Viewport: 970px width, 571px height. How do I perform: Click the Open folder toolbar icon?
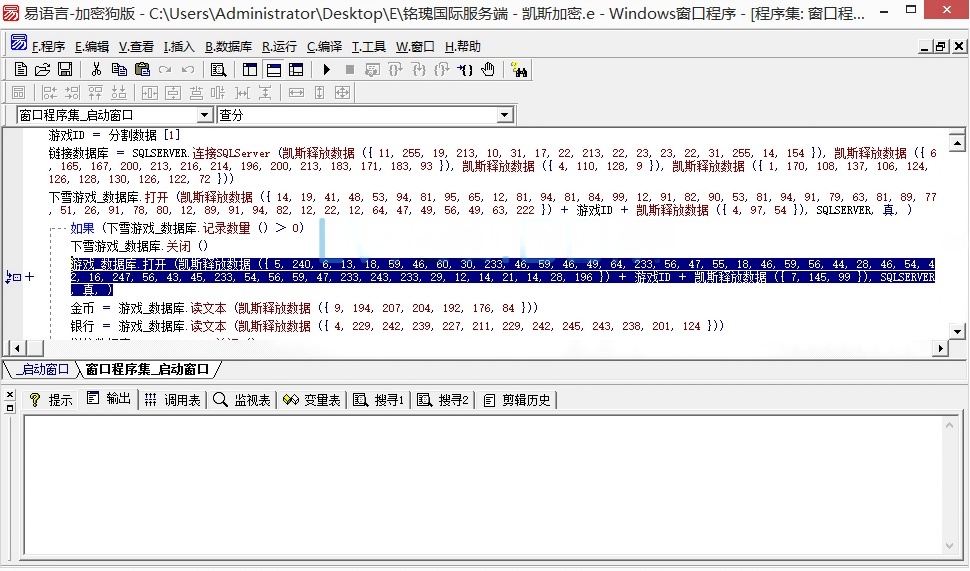click(43, 70)
